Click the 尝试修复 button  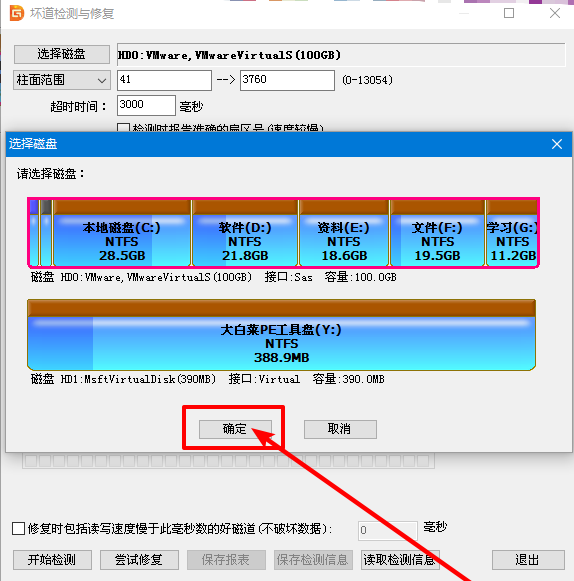139,560
